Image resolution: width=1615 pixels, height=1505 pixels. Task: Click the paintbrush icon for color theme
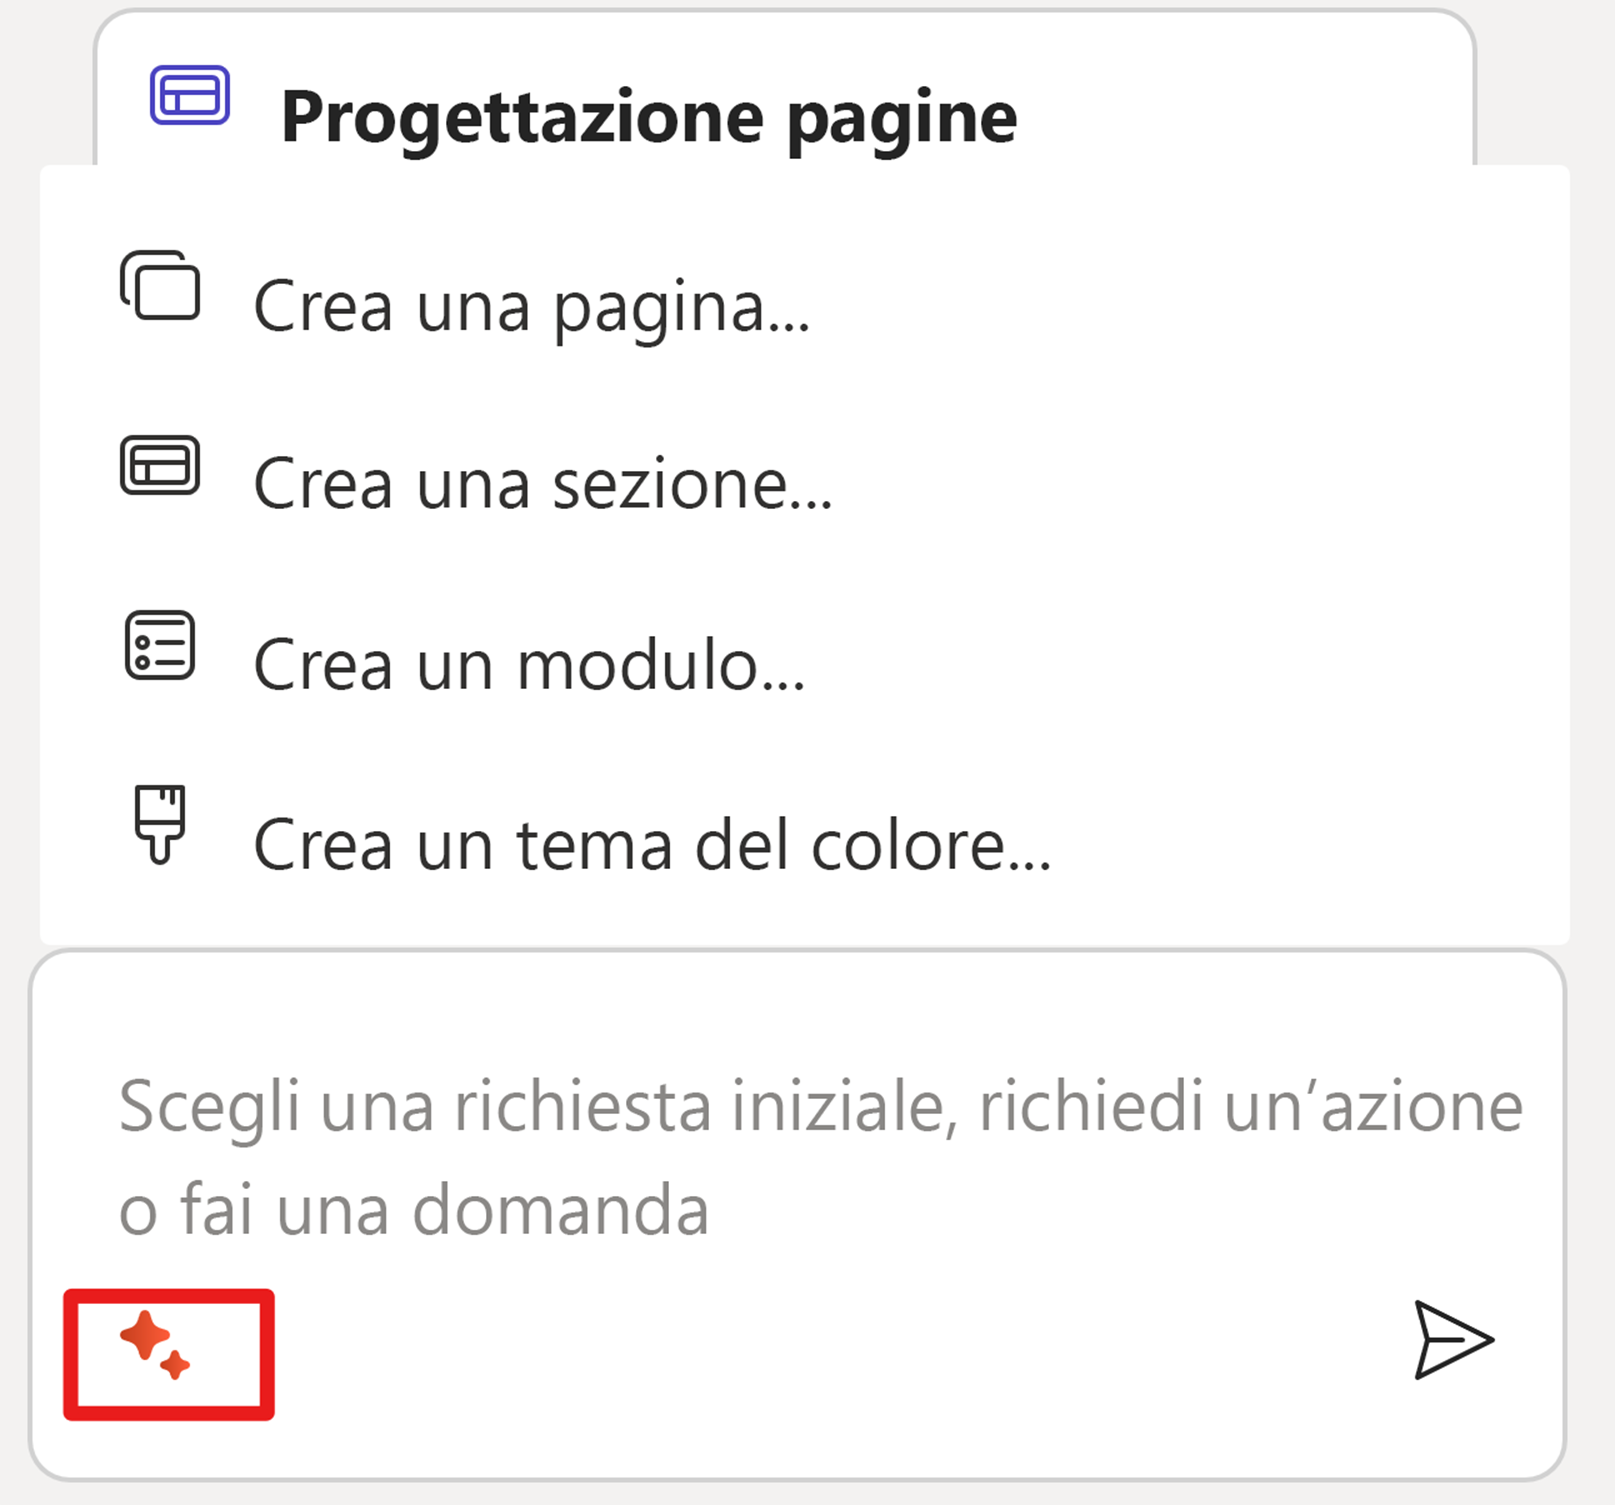coord(160,824)
